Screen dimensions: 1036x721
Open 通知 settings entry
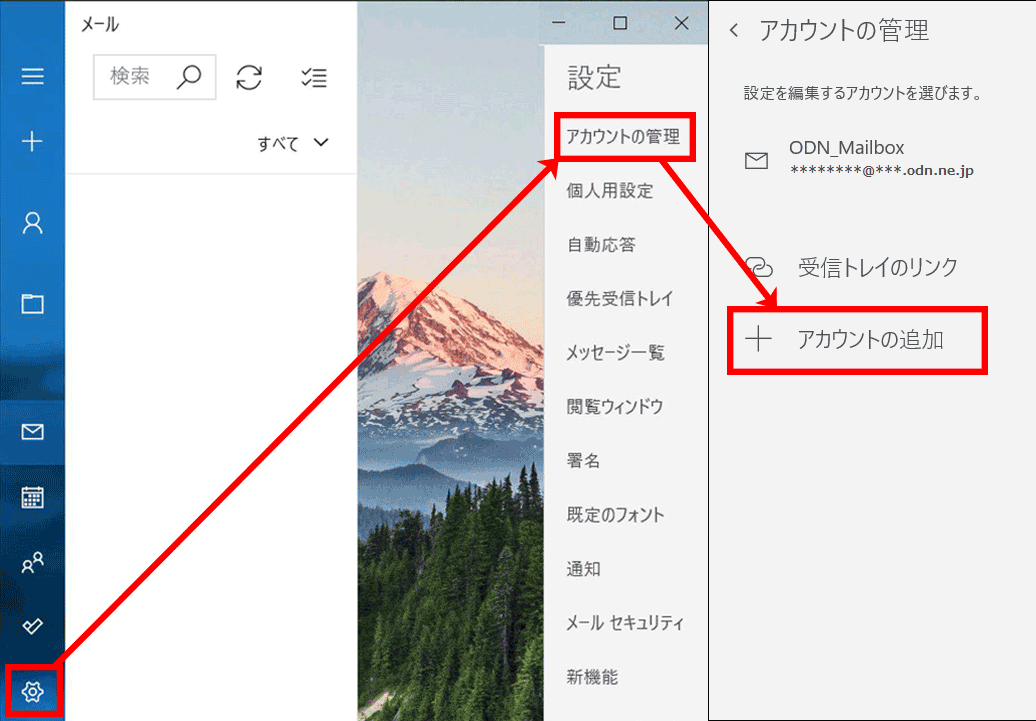[x=583, y=569]
